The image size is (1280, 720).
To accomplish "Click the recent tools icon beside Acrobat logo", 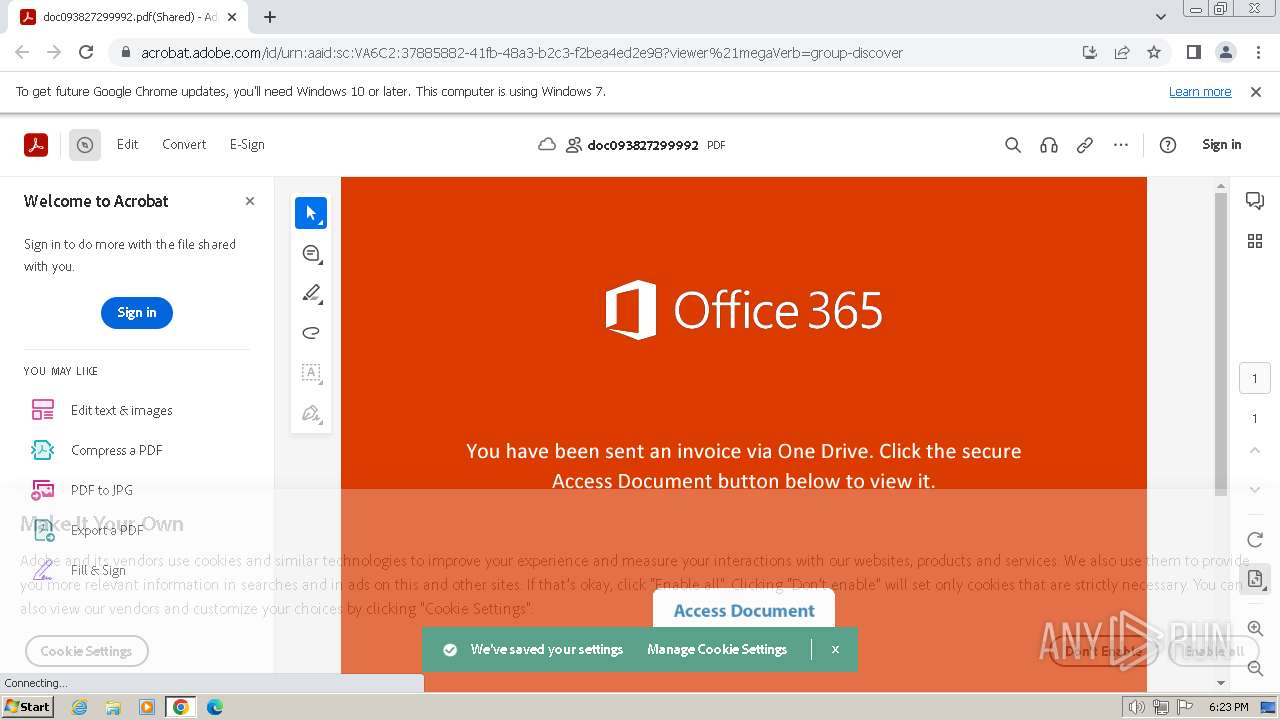I will pos(85,145).
